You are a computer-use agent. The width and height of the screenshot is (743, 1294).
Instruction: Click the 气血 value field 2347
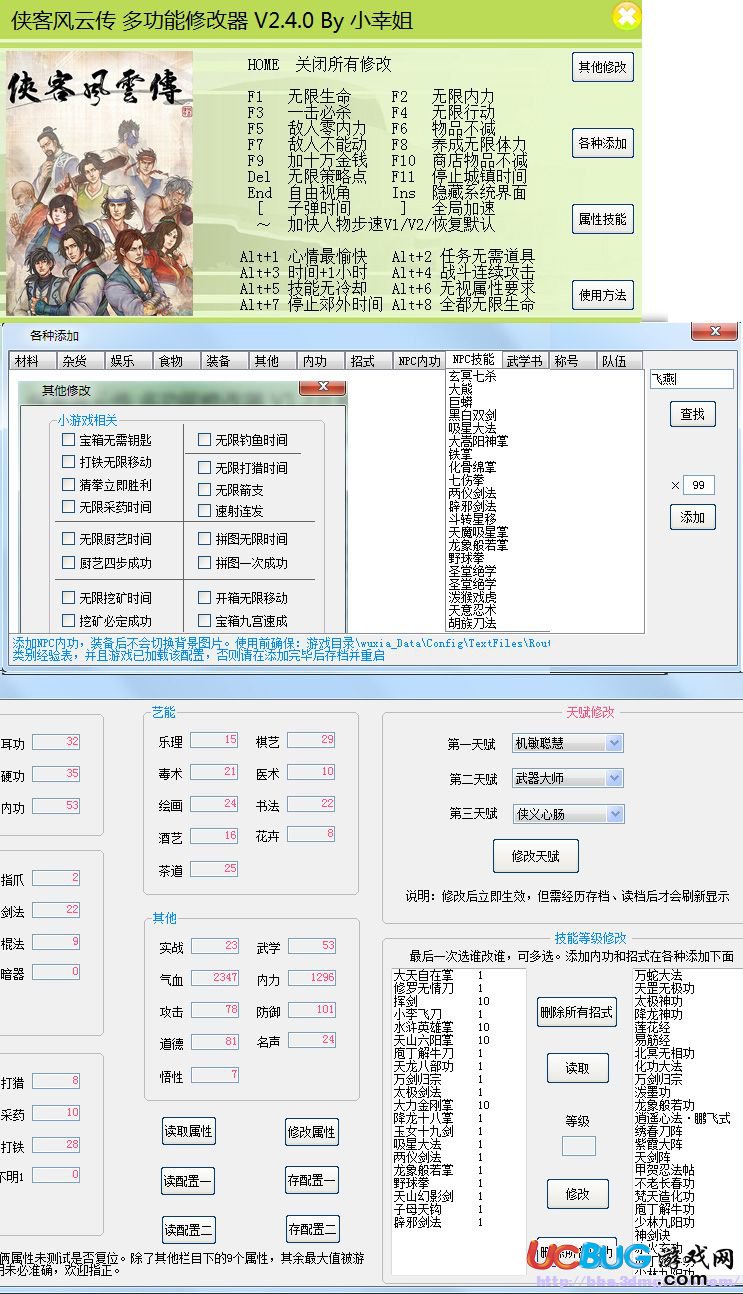coord(214,978)
